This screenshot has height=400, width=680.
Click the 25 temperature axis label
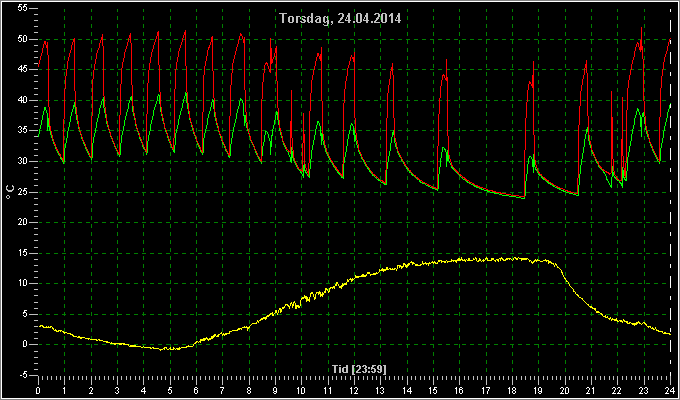point(23,192)
